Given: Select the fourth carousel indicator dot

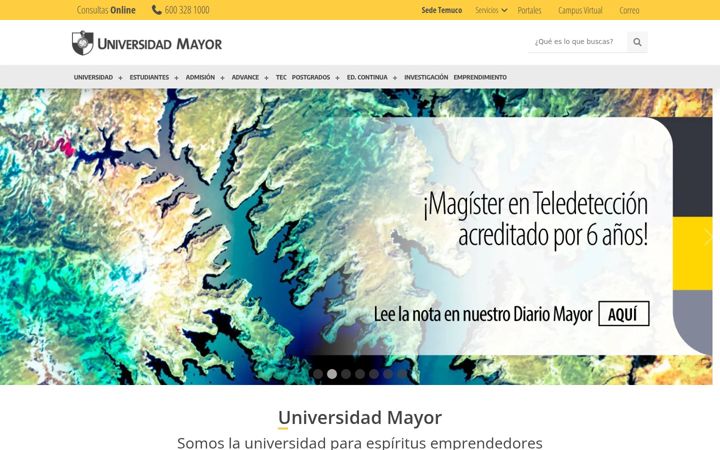Looking at the screenshot, I should coord(360,374).
